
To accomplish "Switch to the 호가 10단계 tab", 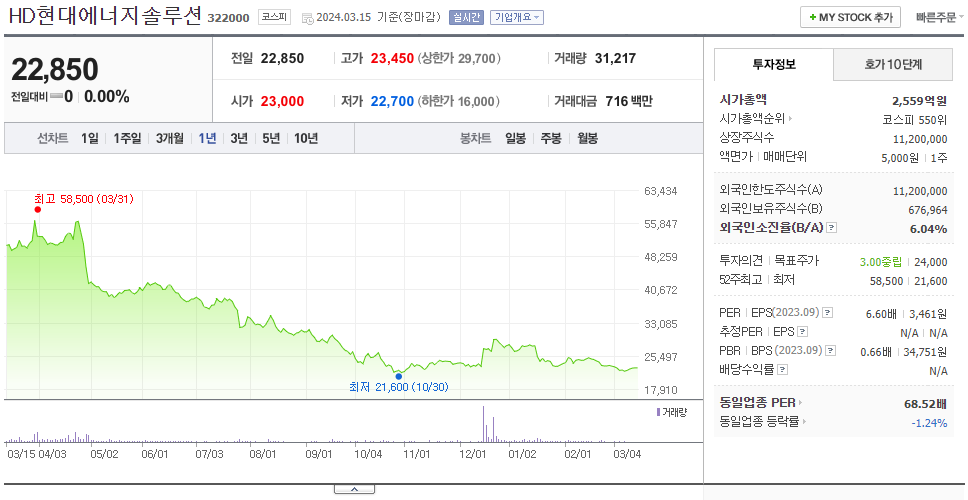I will click(x=893, y=64).
